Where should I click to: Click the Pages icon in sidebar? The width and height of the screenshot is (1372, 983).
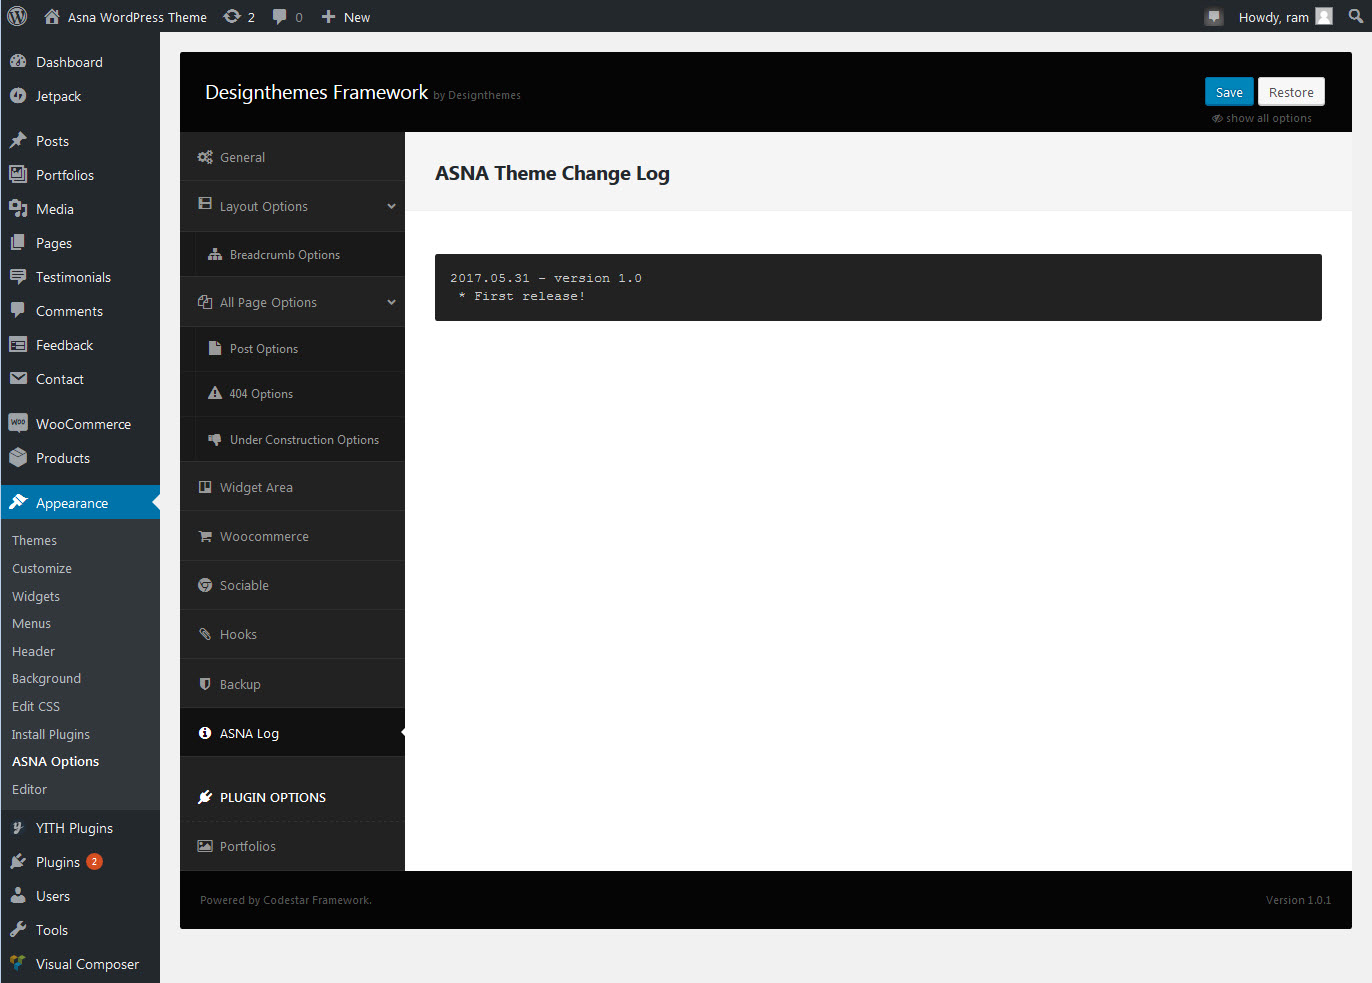[x=18, y=242]
